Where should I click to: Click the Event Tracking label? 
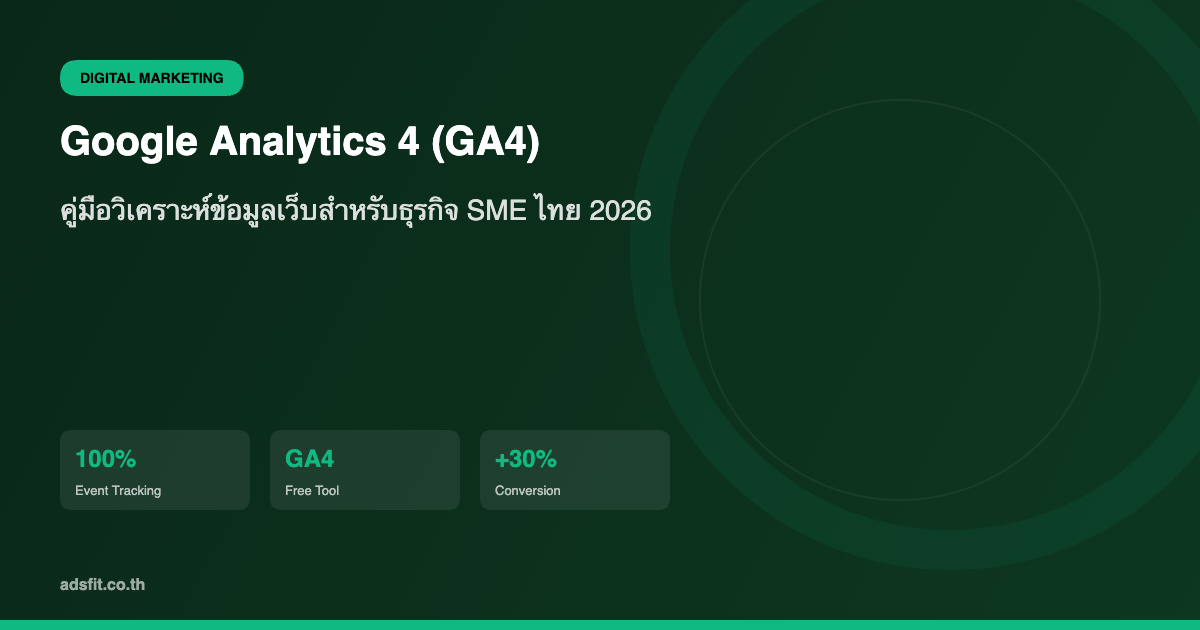pyautogui.click(x=118, y=491)
